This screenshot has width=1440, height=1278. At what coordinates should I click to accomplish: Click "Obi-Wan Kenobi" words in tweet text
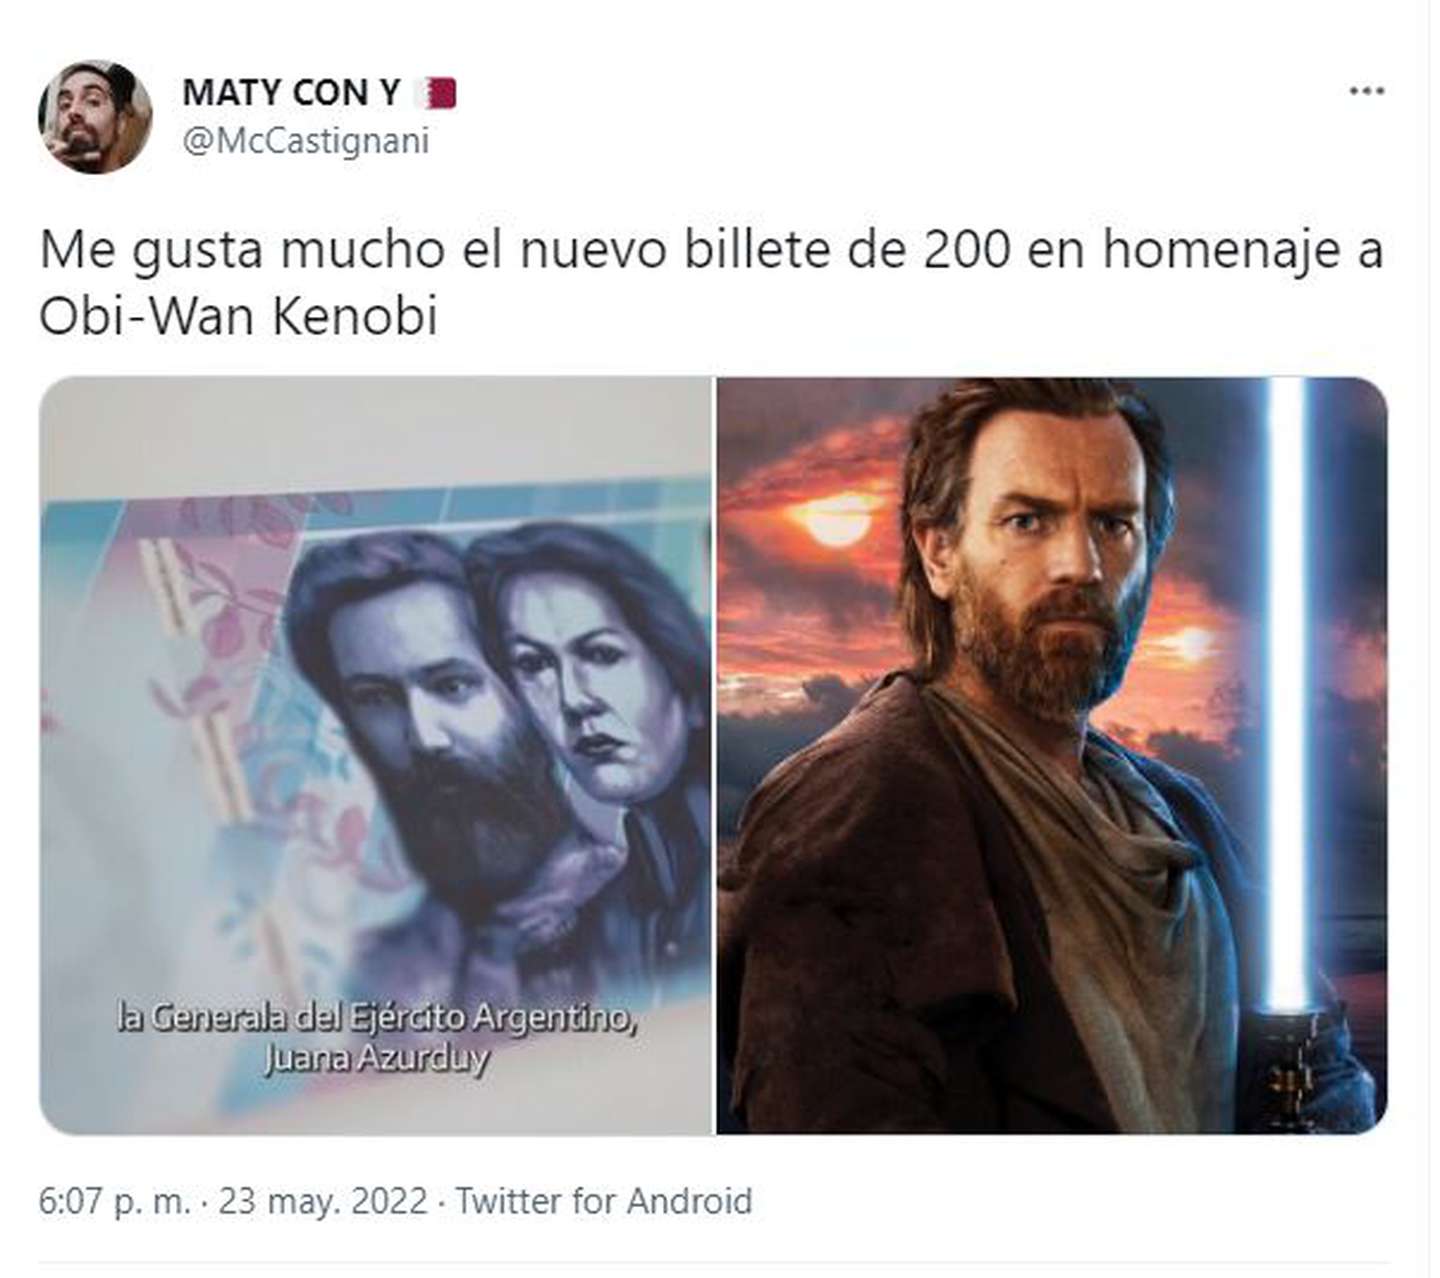[238, 317]
